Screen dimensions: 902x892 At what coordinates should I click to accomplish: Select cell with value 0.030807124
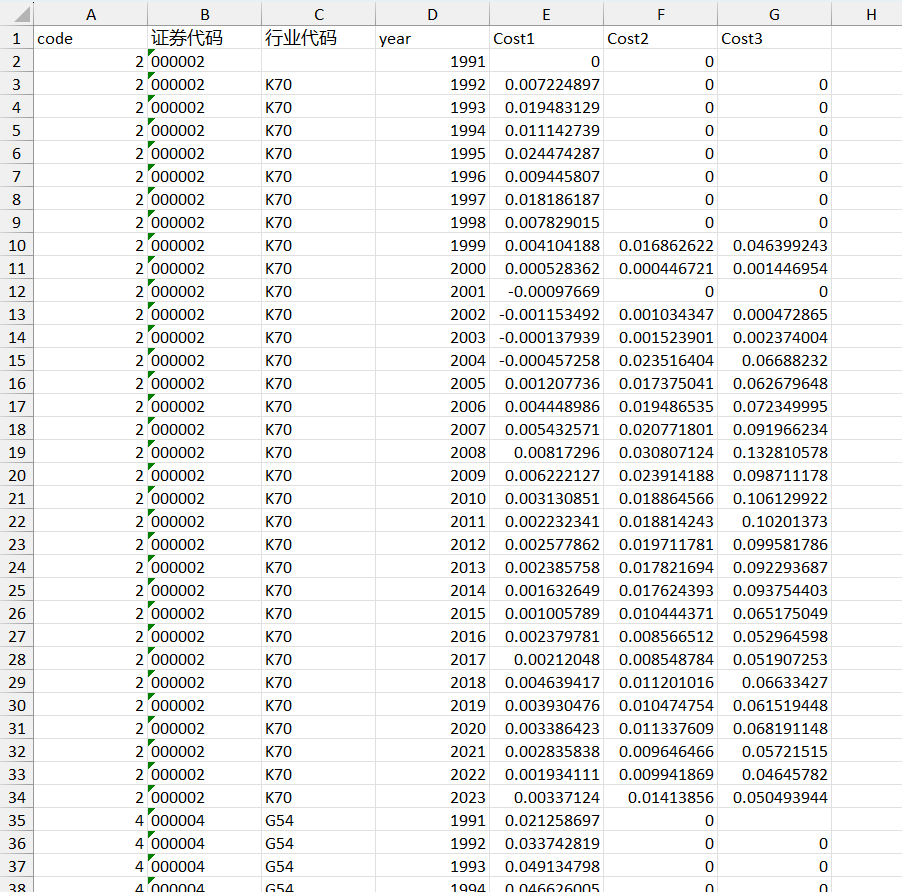click(x=660, y=453)
